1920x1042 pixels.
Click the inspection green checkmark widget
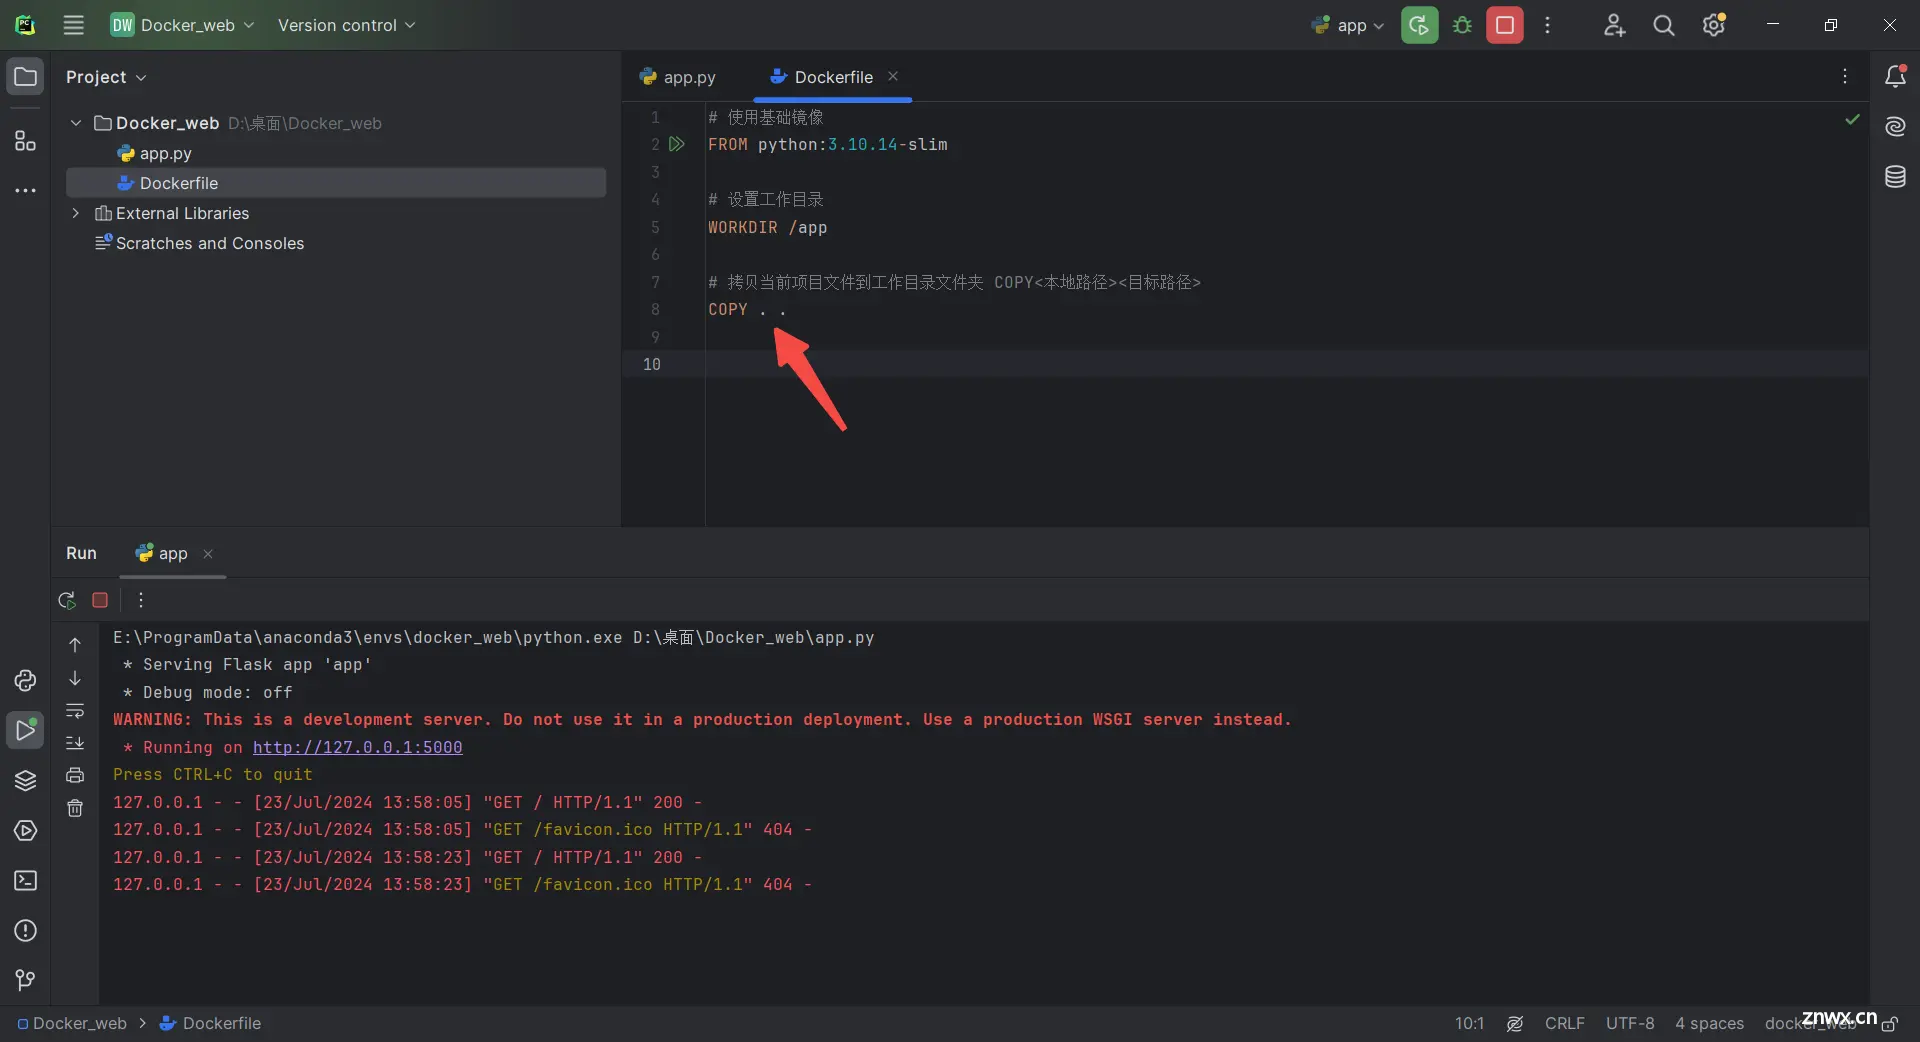click(1852, 119)
